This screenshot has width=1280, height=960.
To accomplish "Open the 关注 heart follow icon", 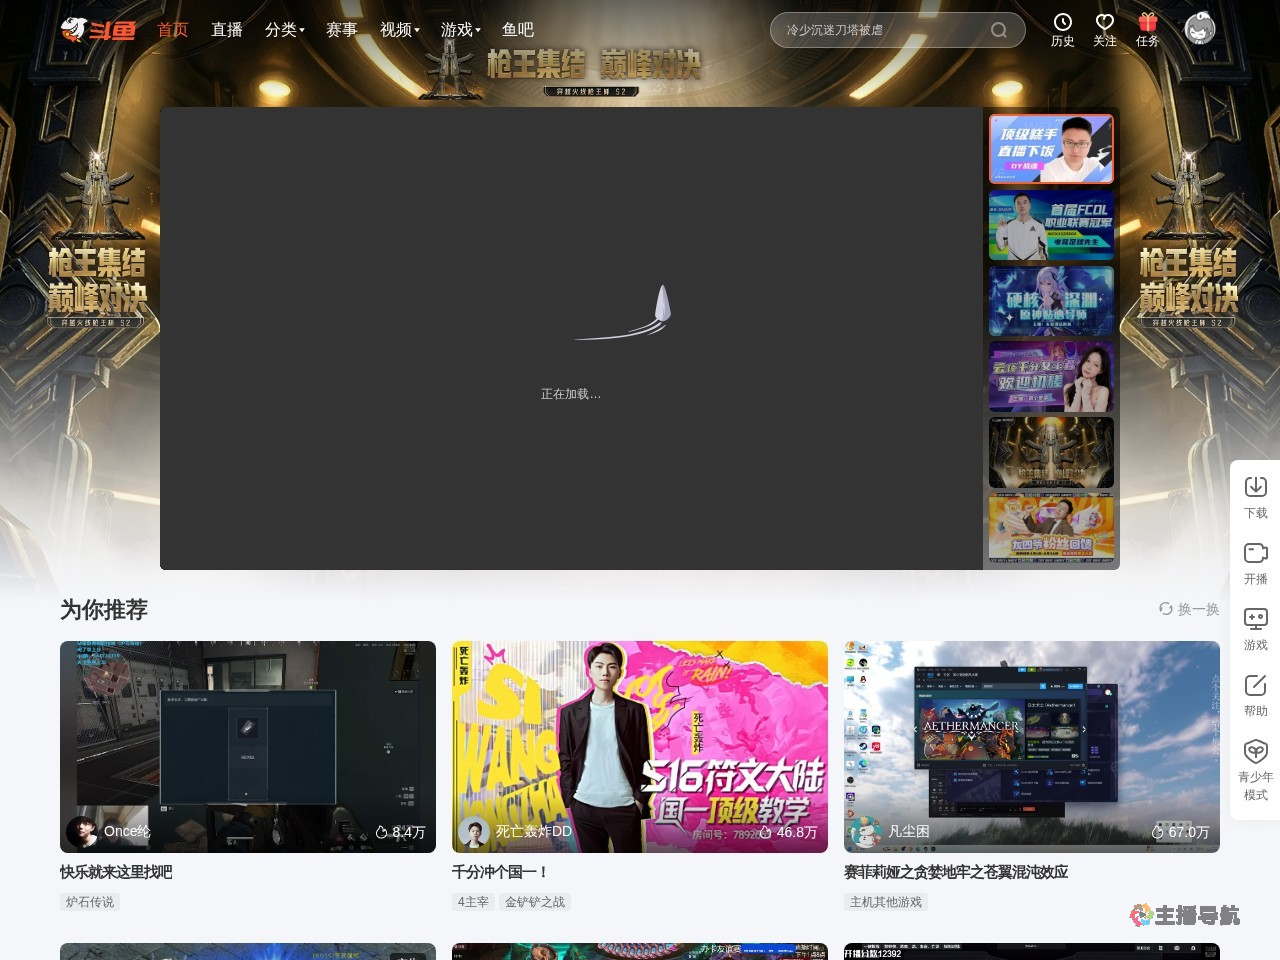I will [x=1104, y=23].
